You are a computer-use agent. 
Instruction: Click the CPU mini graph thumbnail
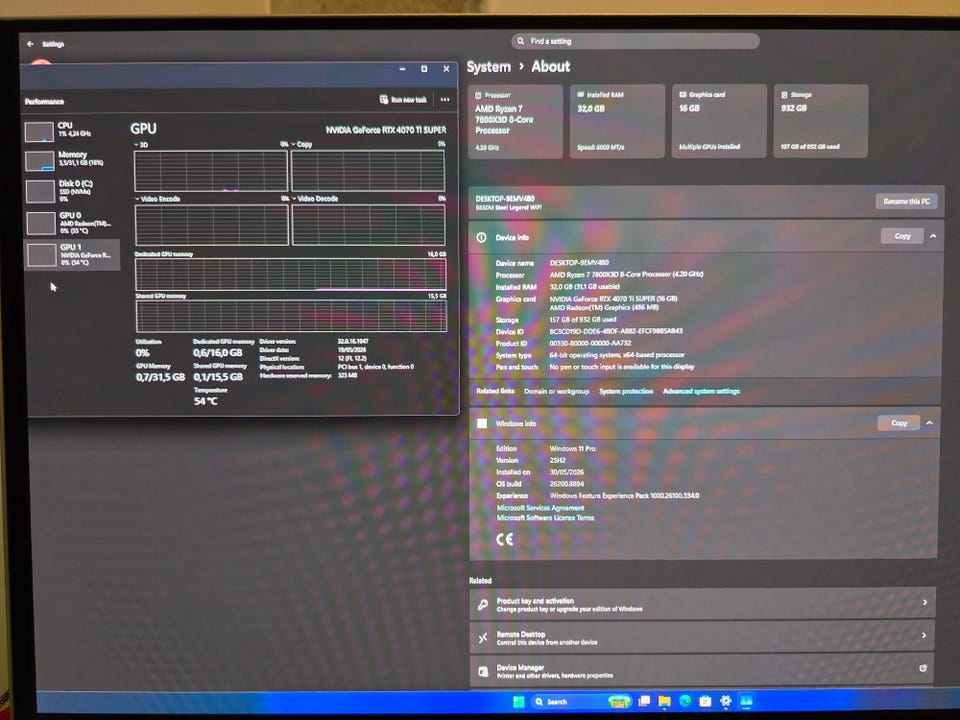pos(39,132)
